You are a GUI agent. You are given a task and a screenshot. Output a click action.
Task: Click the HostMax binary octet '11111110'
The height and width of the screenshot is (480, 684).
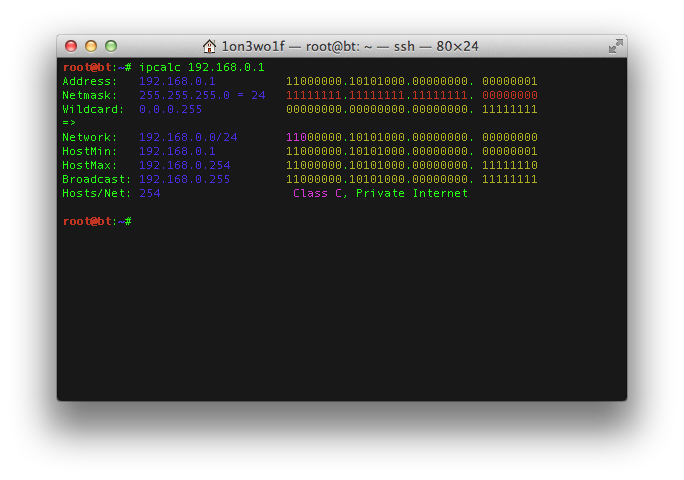click(510, 165)
